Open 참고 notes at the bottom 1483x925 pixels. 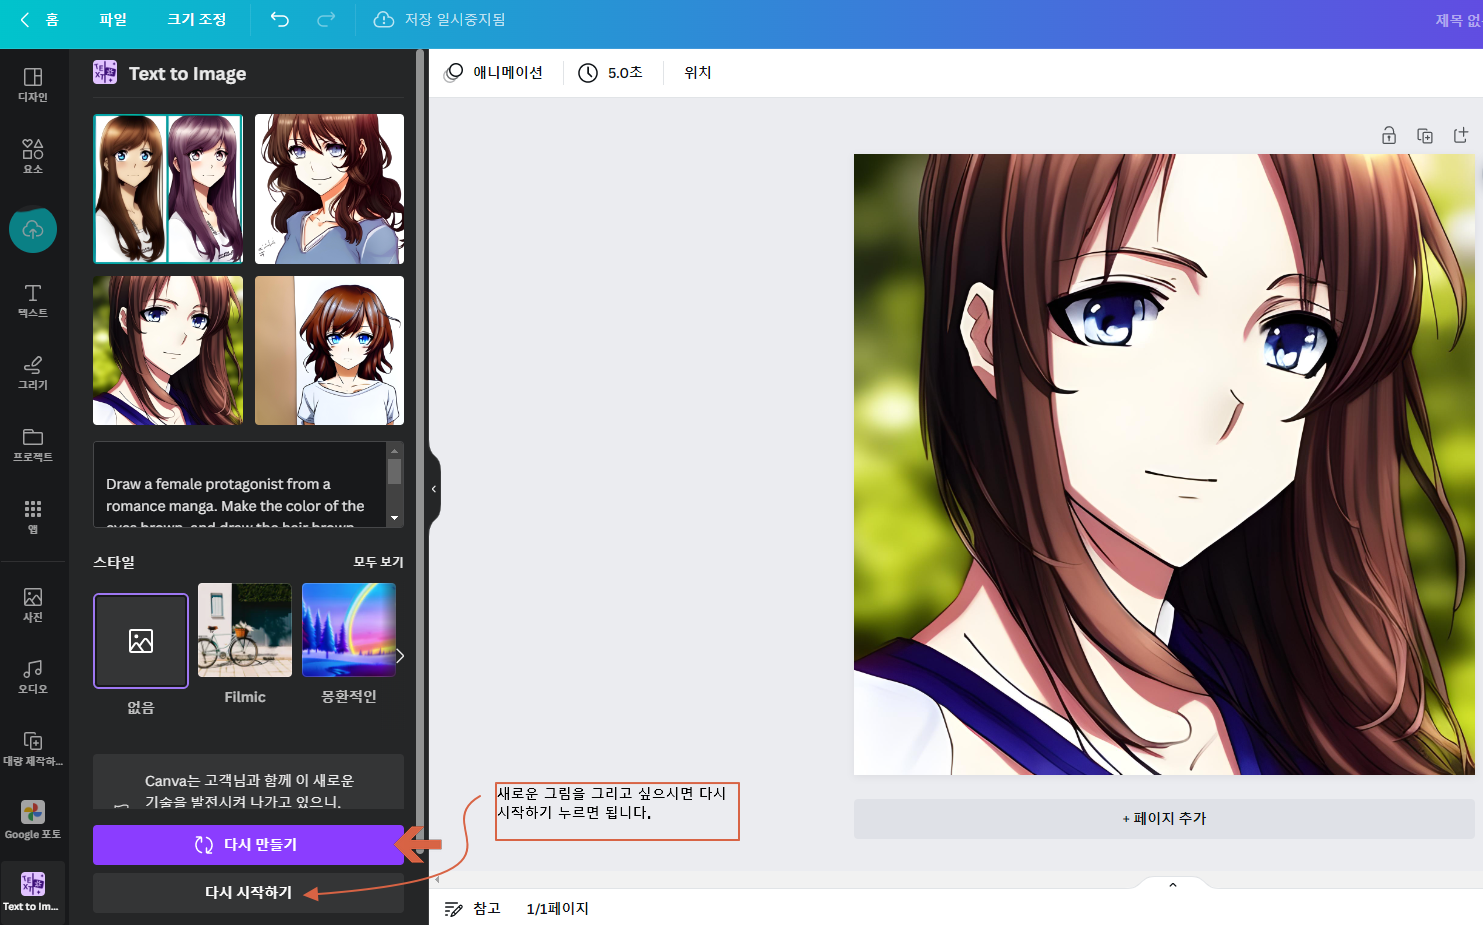pos(473,908)
